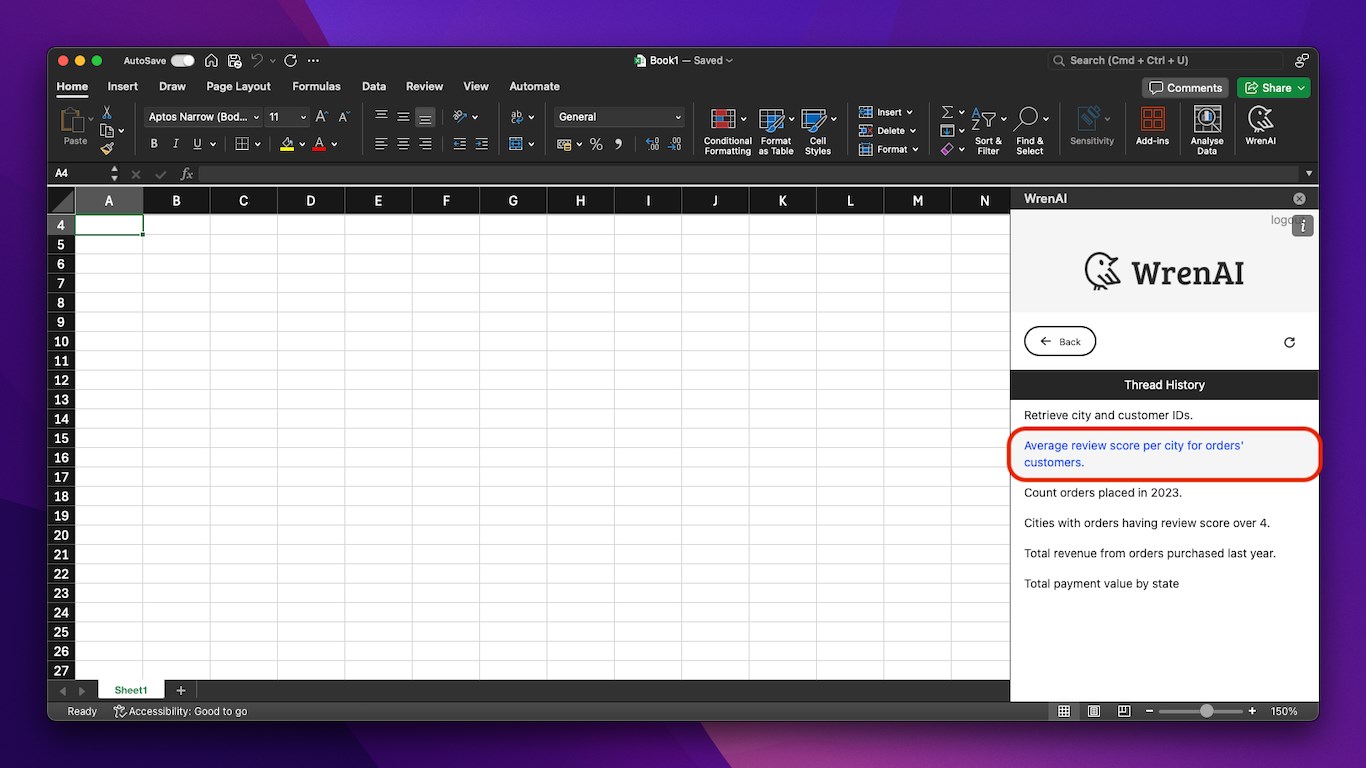Image resolution: width=1366 pixels, height=768 pixels.
Task: Switch to the Draw ribbon tab
Action: click(172, 87)
